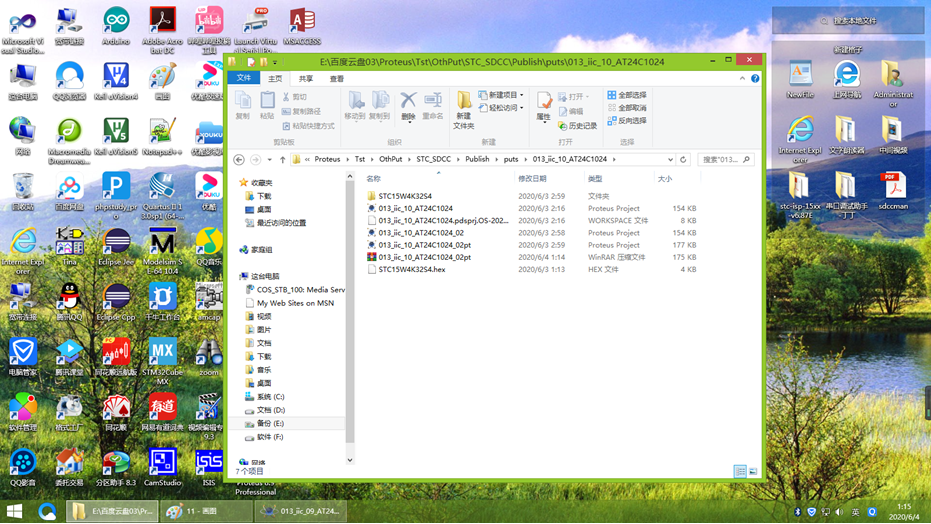Viewport: 931px width, 524px height.
Task: Click the Back navigation arrow
Action: point(239,159)
